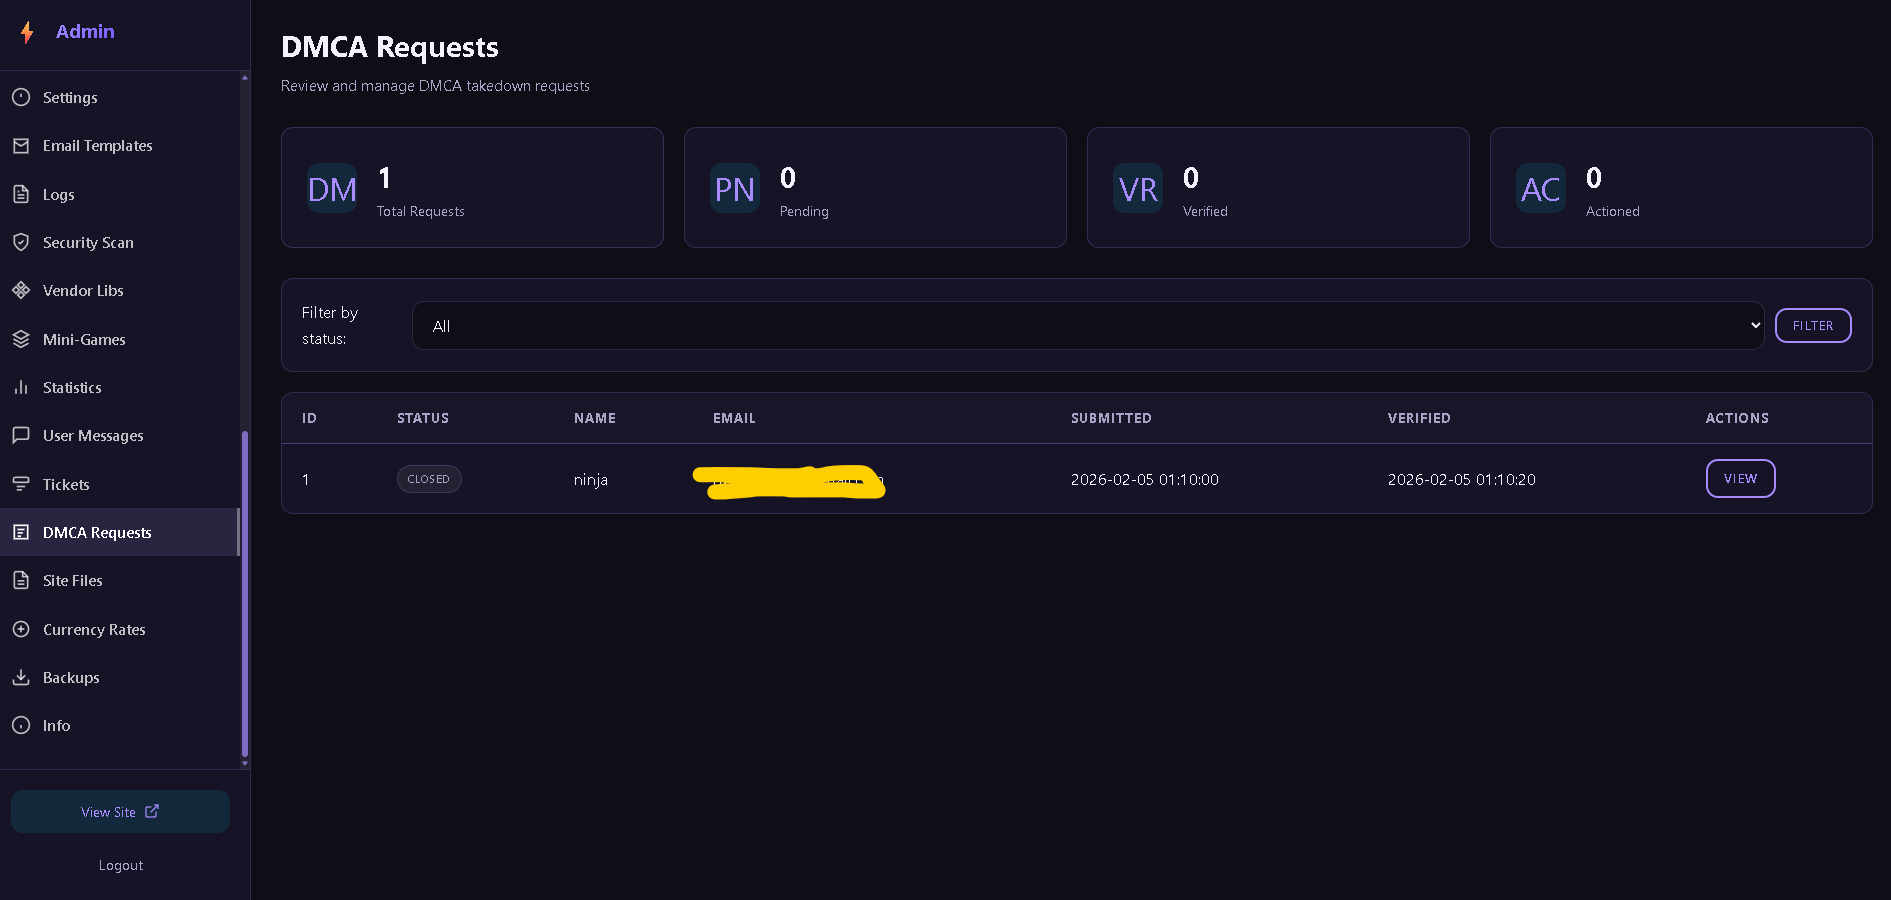Screen dimensions: 1891x900
Task: Click the Statistics bar chart icon
Action: click(x=21, y=387)
